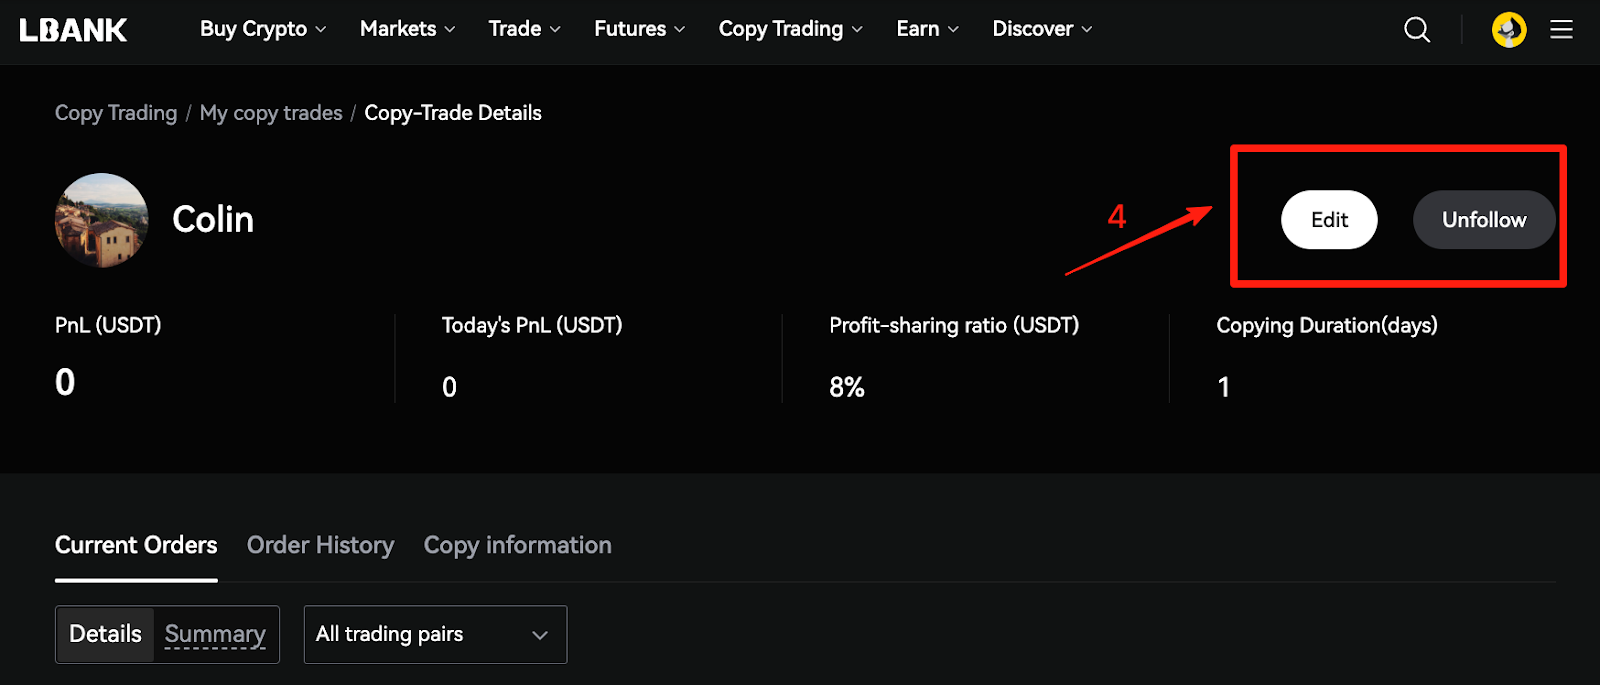1600x685 pixels.
Task: Click the Unfollow button
Action: pos(1484,220)
